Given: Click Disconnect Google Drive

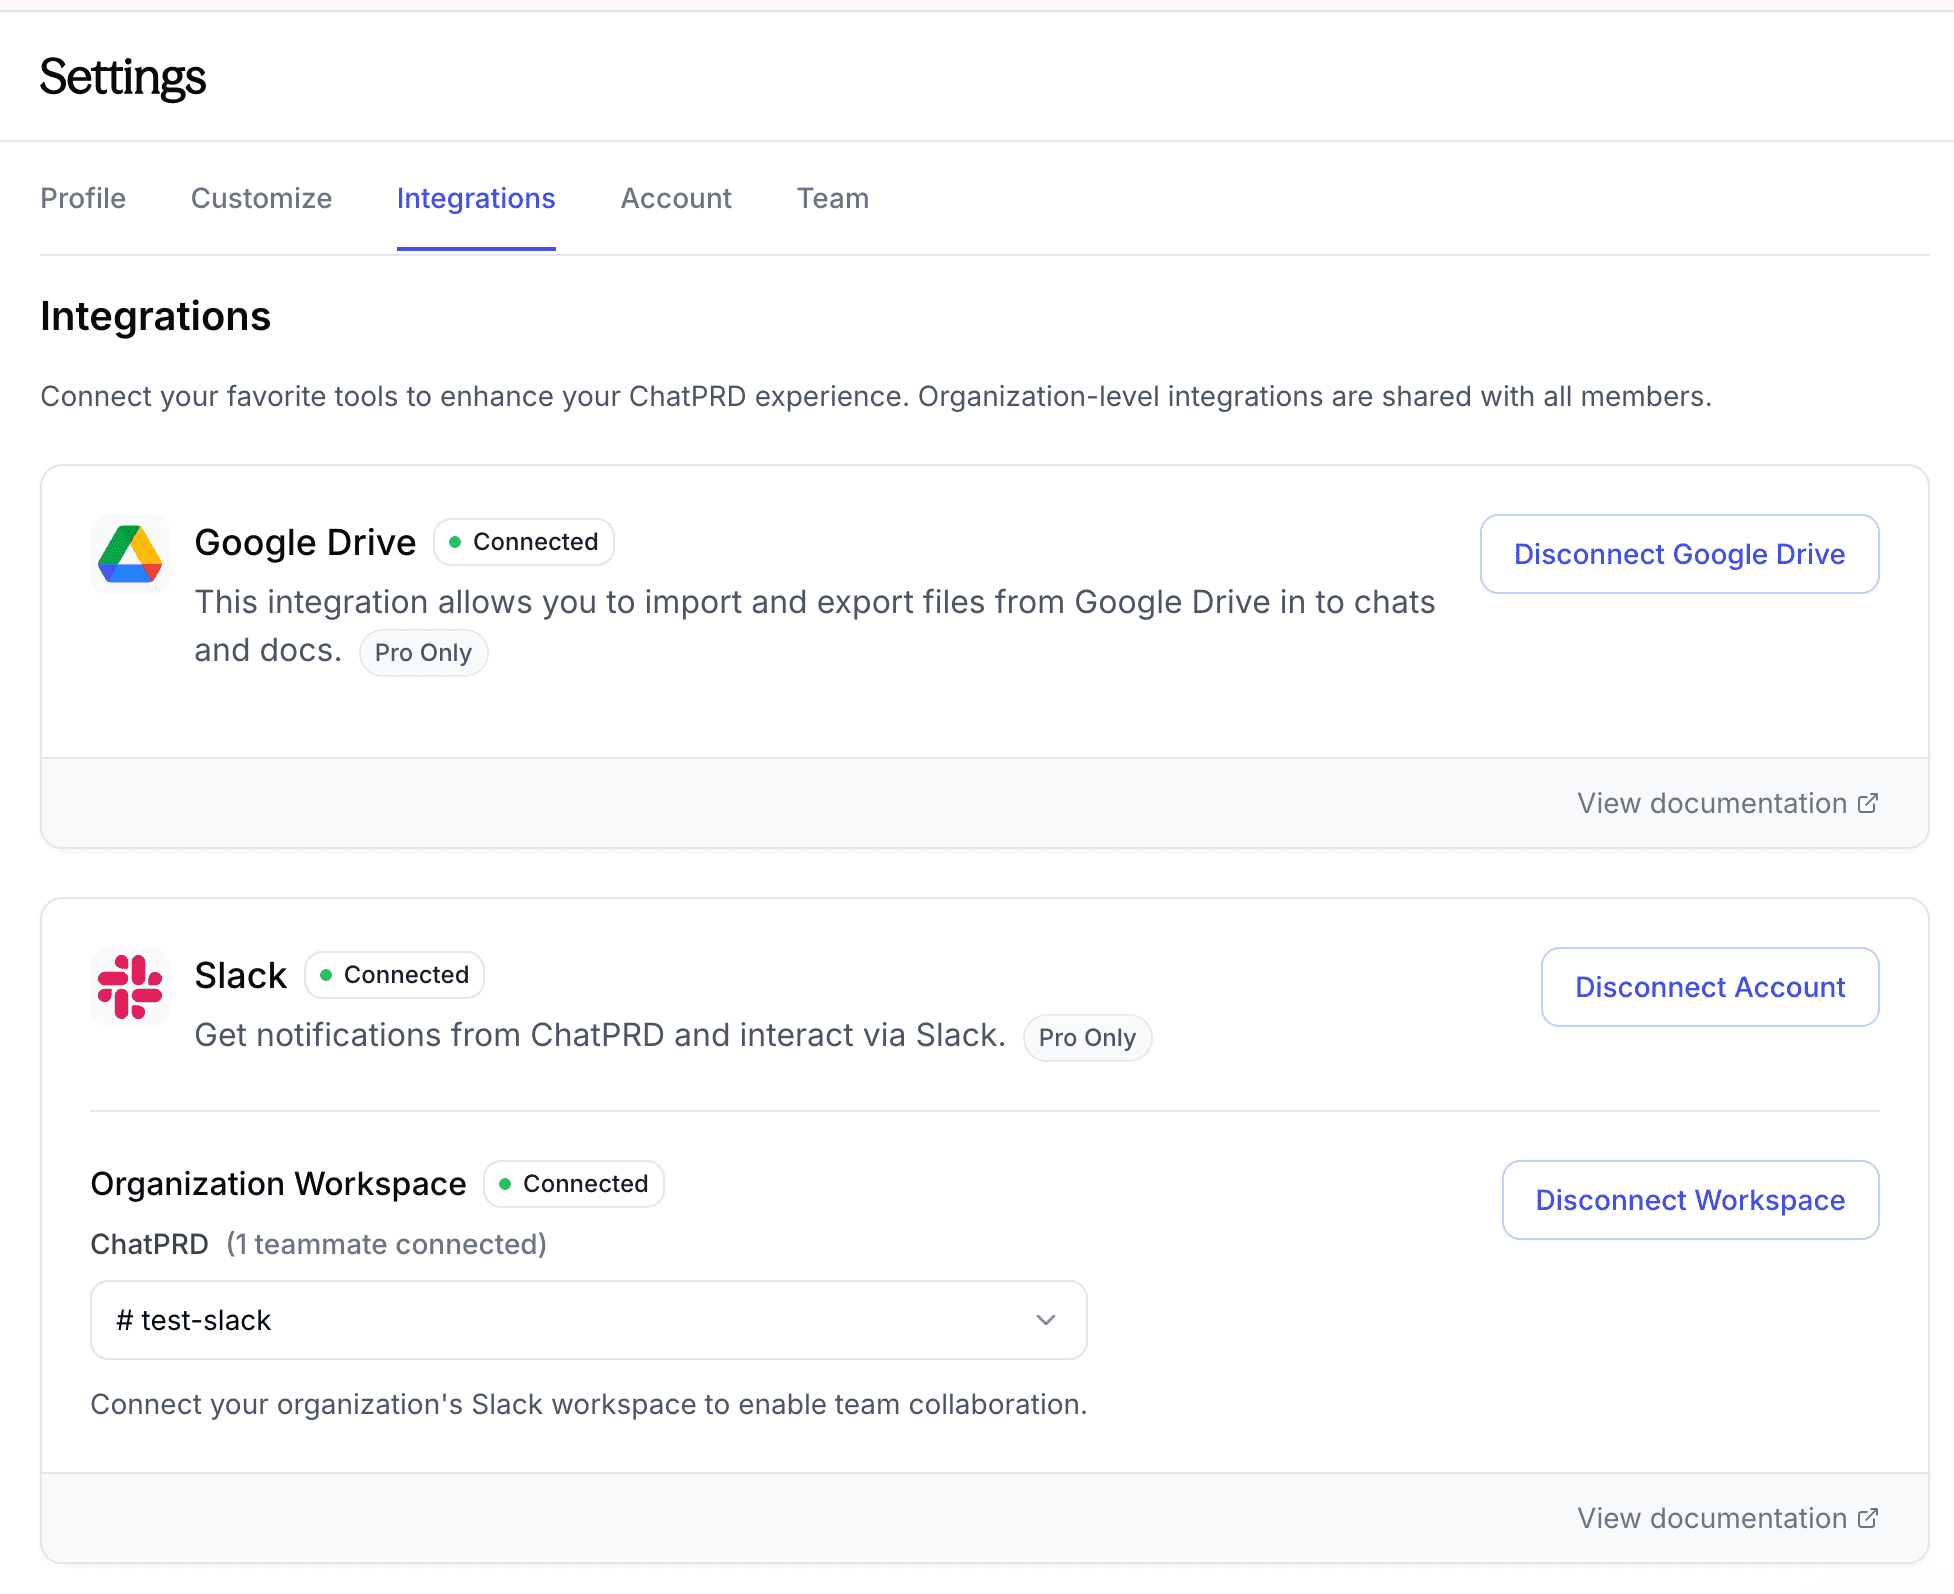Looking at the screenshot, I should 1679,554.
